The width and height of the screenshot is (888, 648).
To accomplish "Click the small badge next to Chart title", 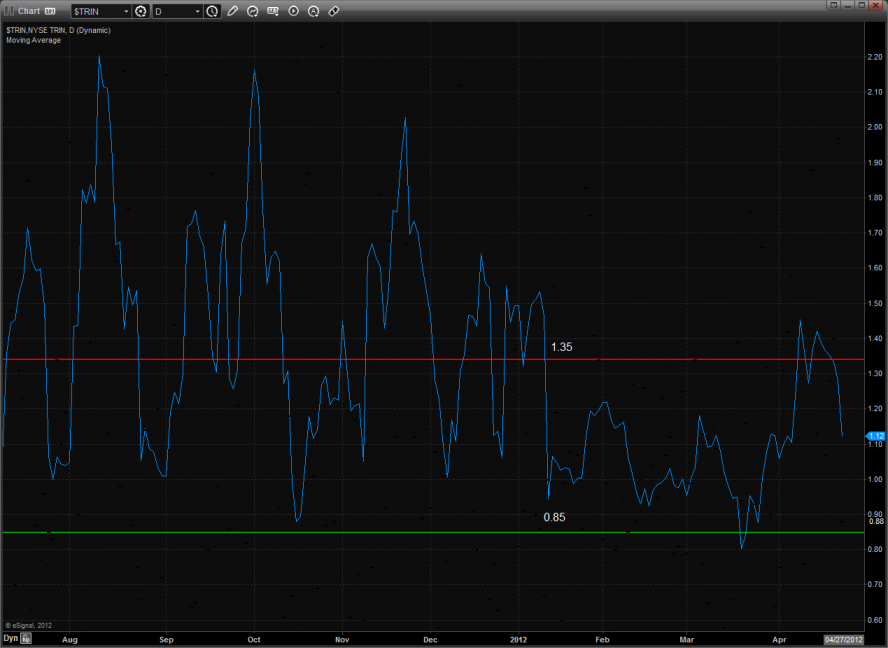I will [50, 11].
